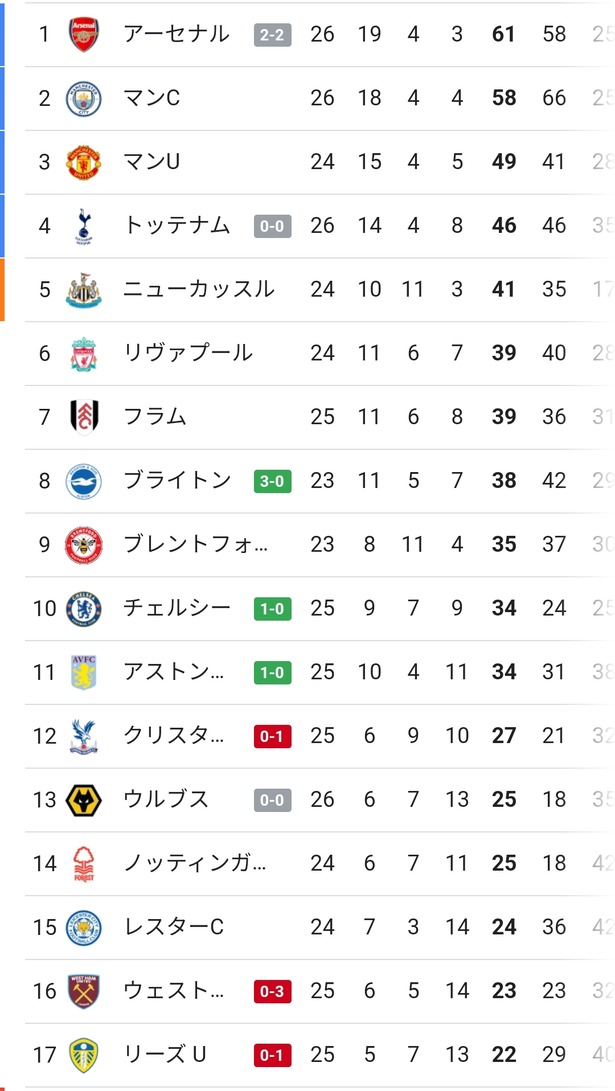
Task: Click the Manchester City badge icon
Action: pos(83,97)
